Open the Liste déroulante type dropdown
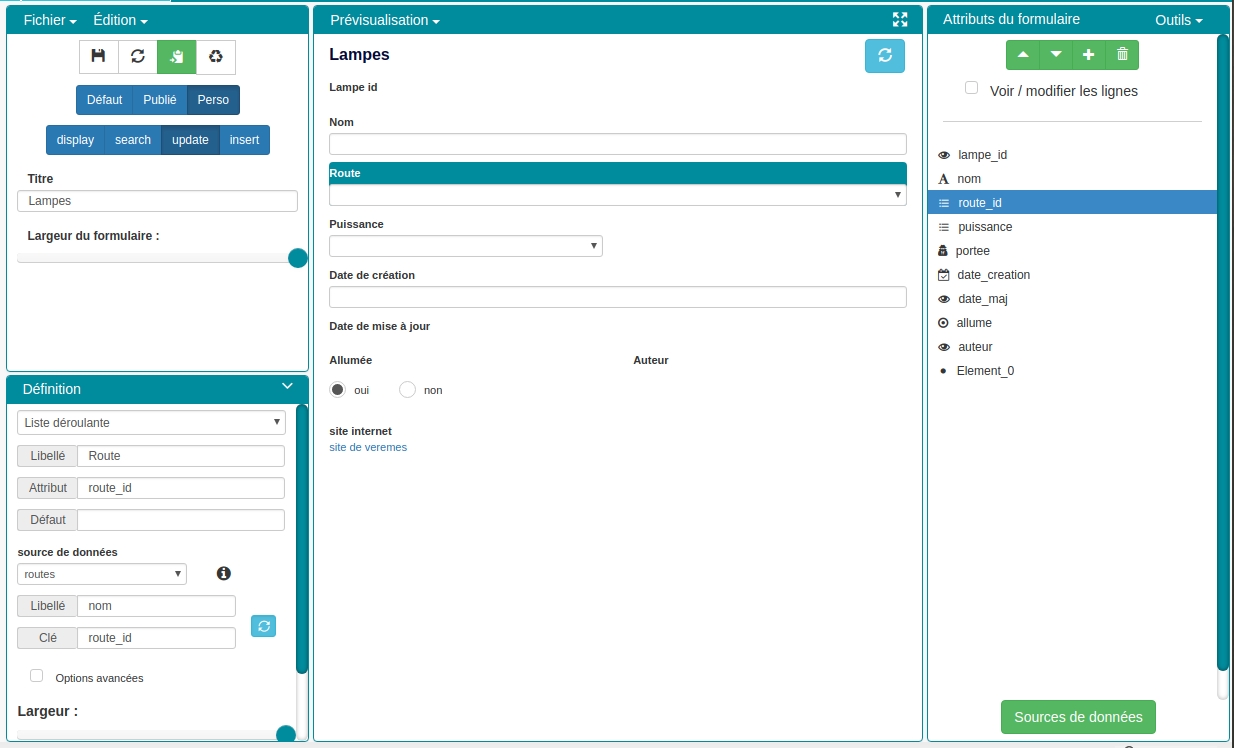Screen dimensions: 1234x748 (x=151, y=423)
